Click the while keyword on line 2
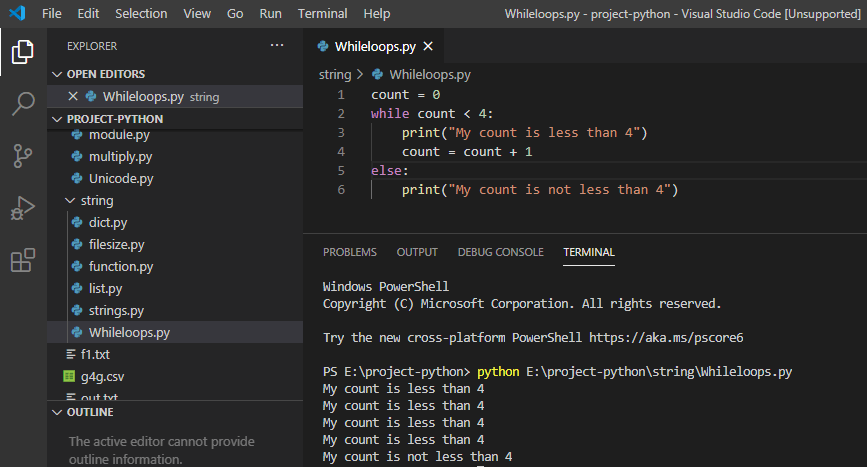The image size is (867, 467). click(390, 113)
